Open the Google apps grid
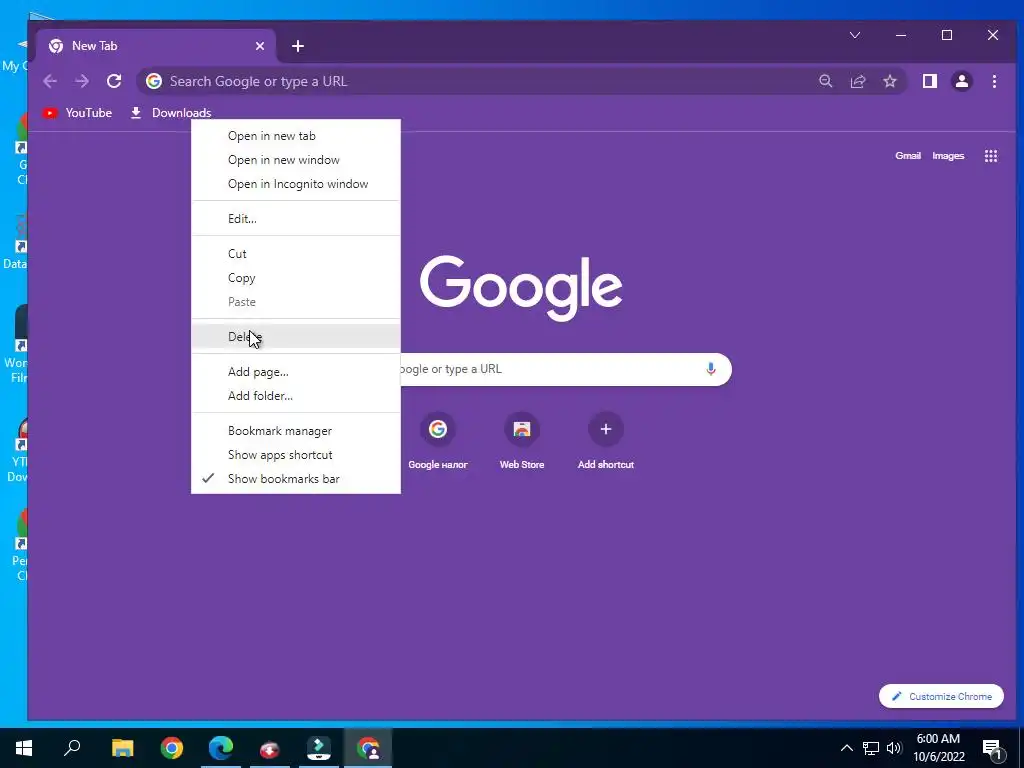The width and height of the screenshot is (1024, 768). click(991, 155)
